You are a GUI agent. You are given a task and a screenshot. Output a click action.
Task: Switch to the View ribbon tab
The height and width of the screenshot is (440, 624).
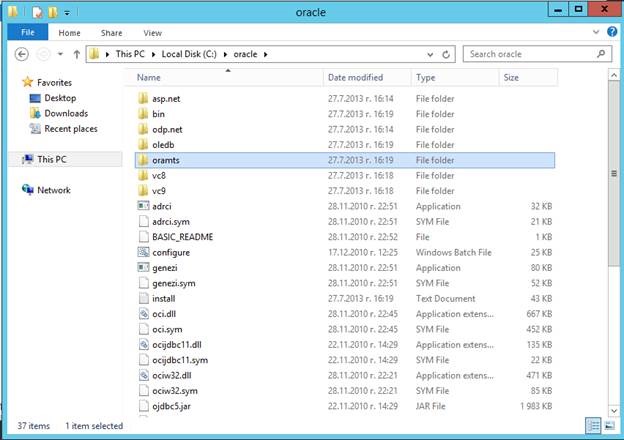click(x=152, y=33)
